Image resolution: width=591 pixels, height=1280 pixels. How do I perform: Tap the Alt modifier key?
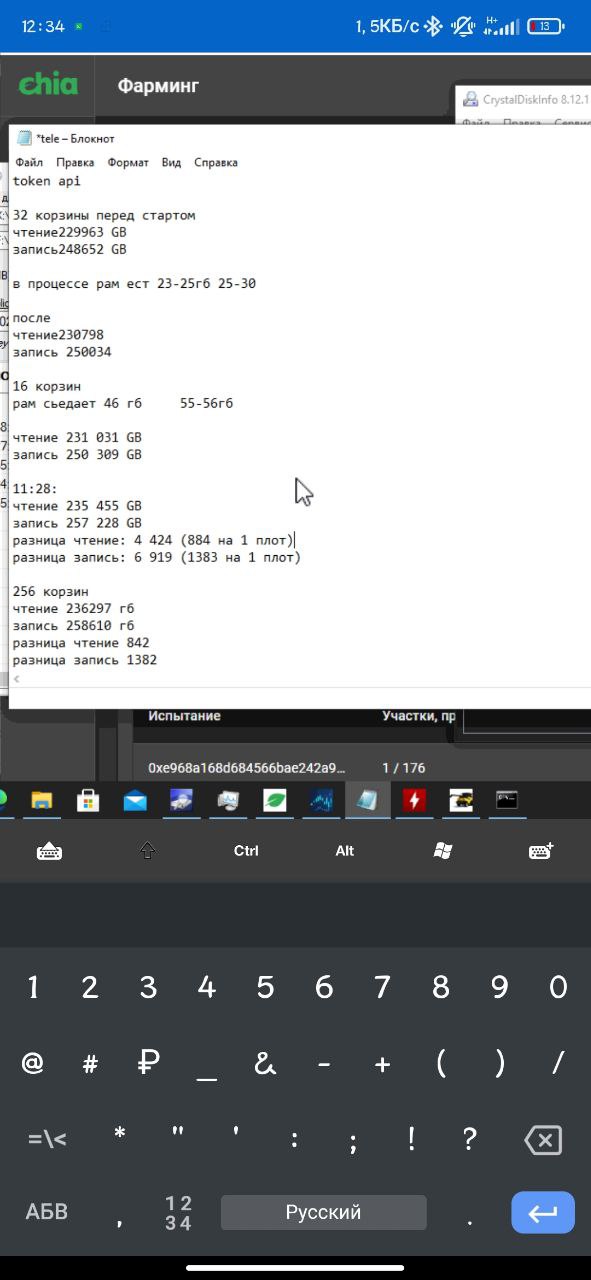click(345, 851)
